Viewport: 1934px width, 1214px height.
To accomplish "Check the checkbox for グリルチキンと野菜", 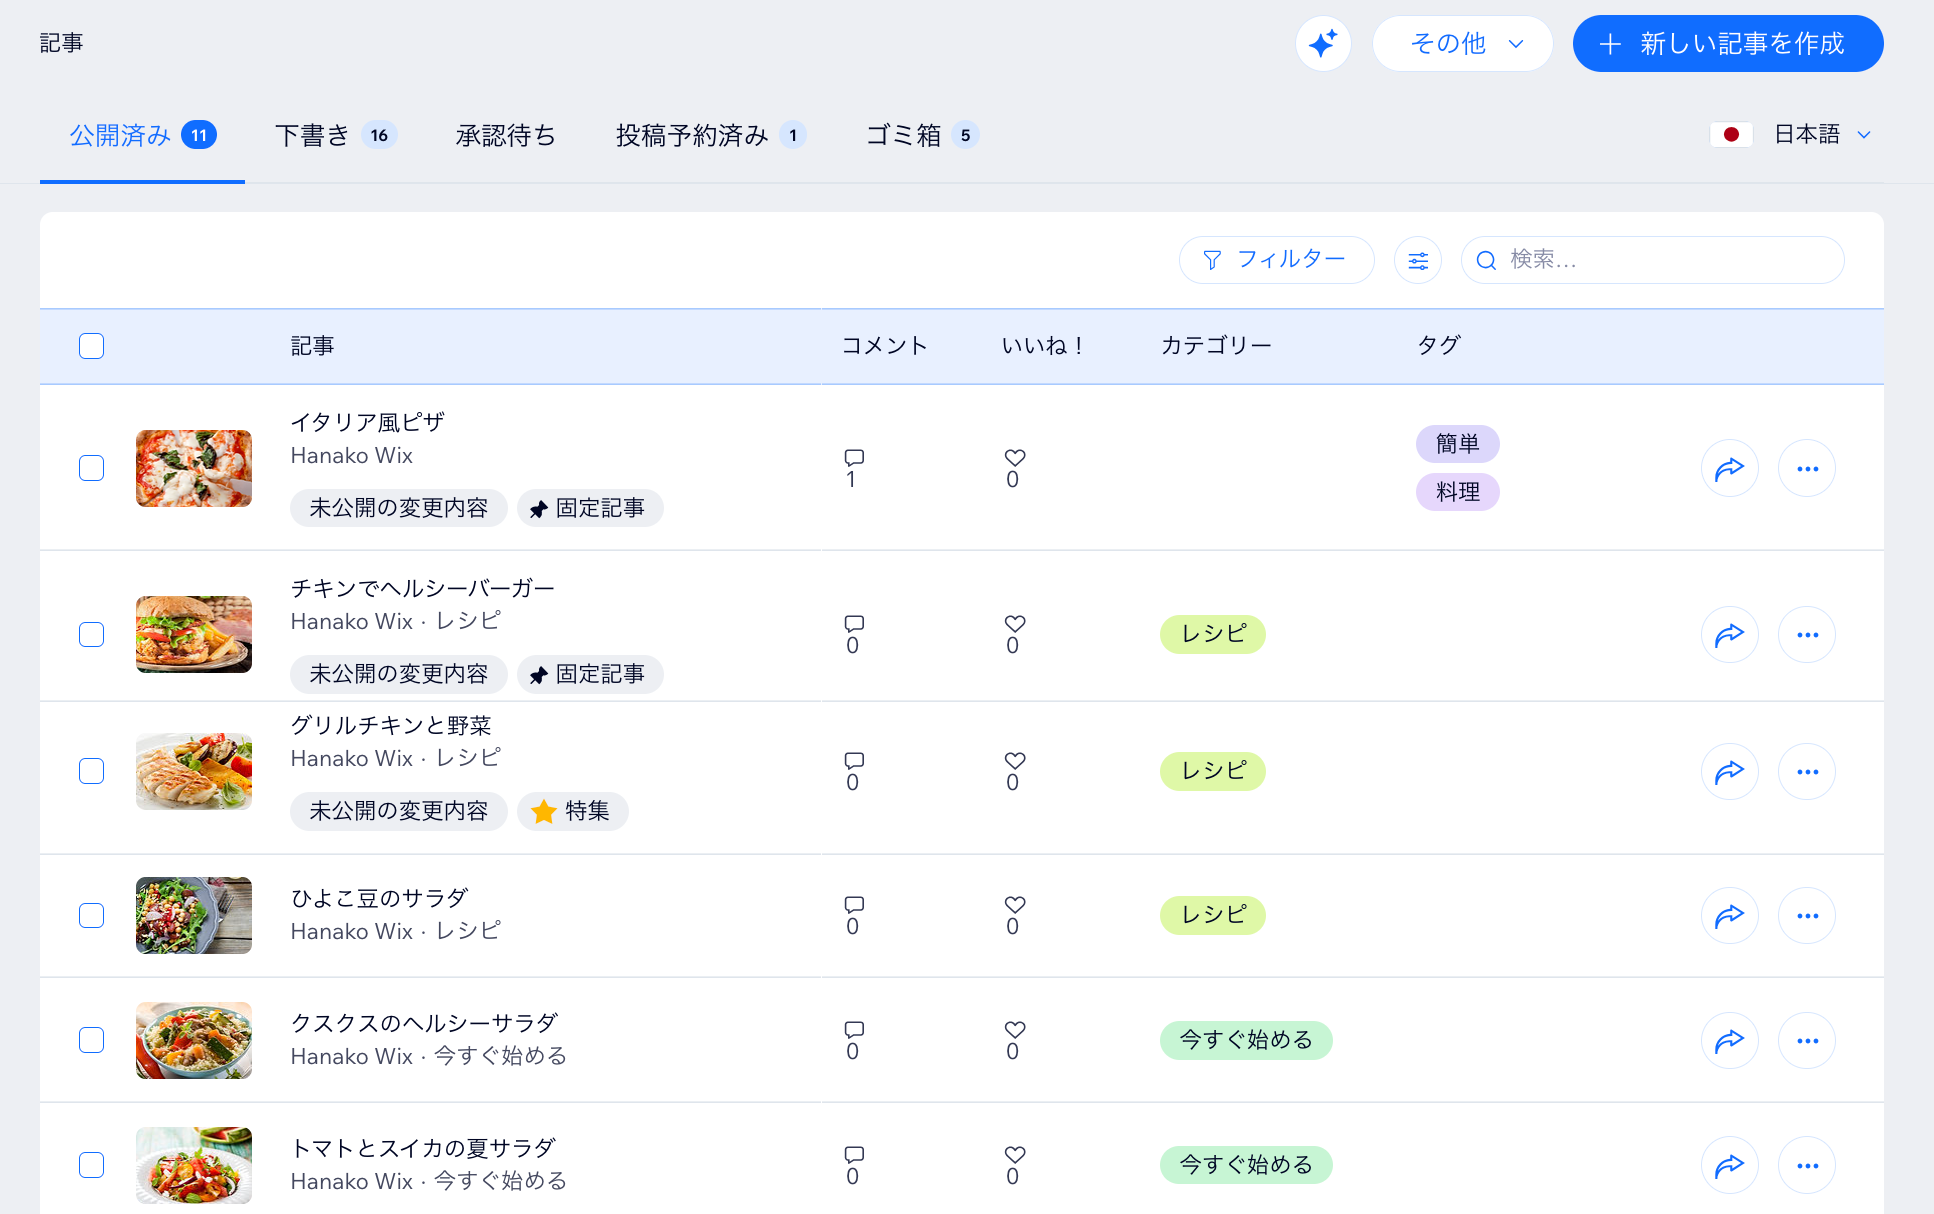I will point(91,770).
